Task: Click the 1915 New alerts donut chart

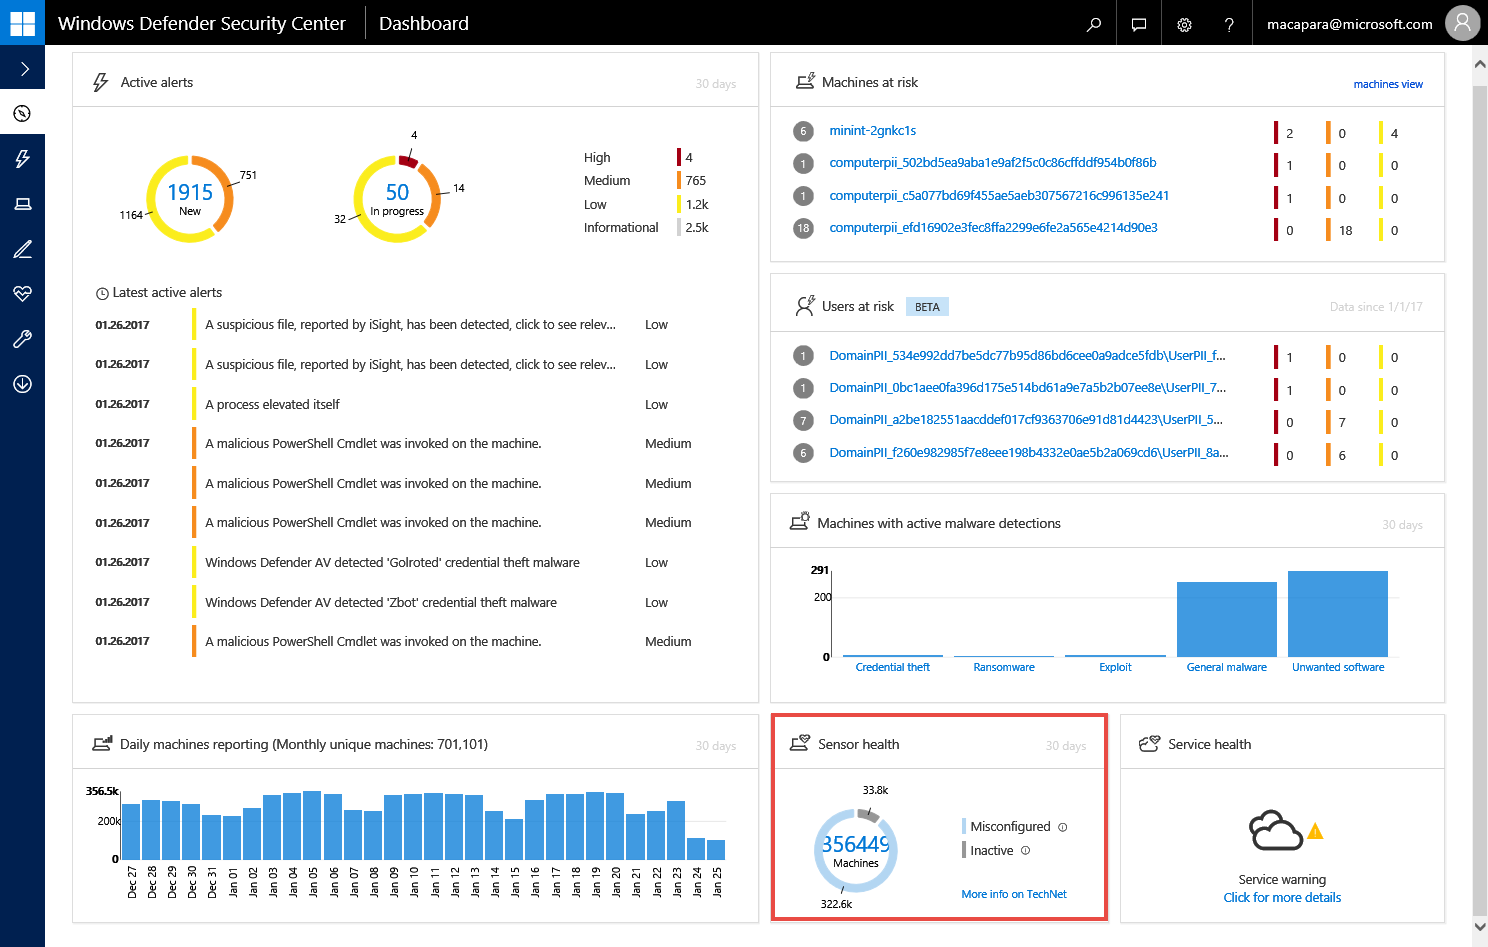Action: (x=190, y=198)
